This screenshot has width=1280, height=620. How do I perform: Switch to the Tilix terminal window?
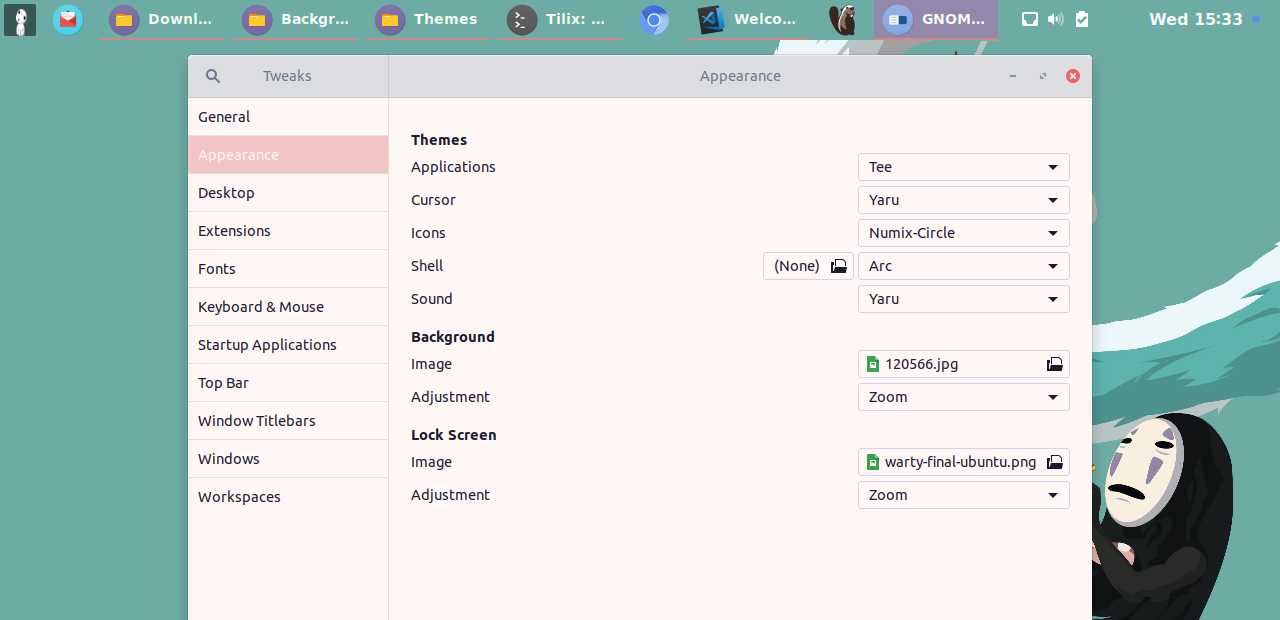(558, 20)
